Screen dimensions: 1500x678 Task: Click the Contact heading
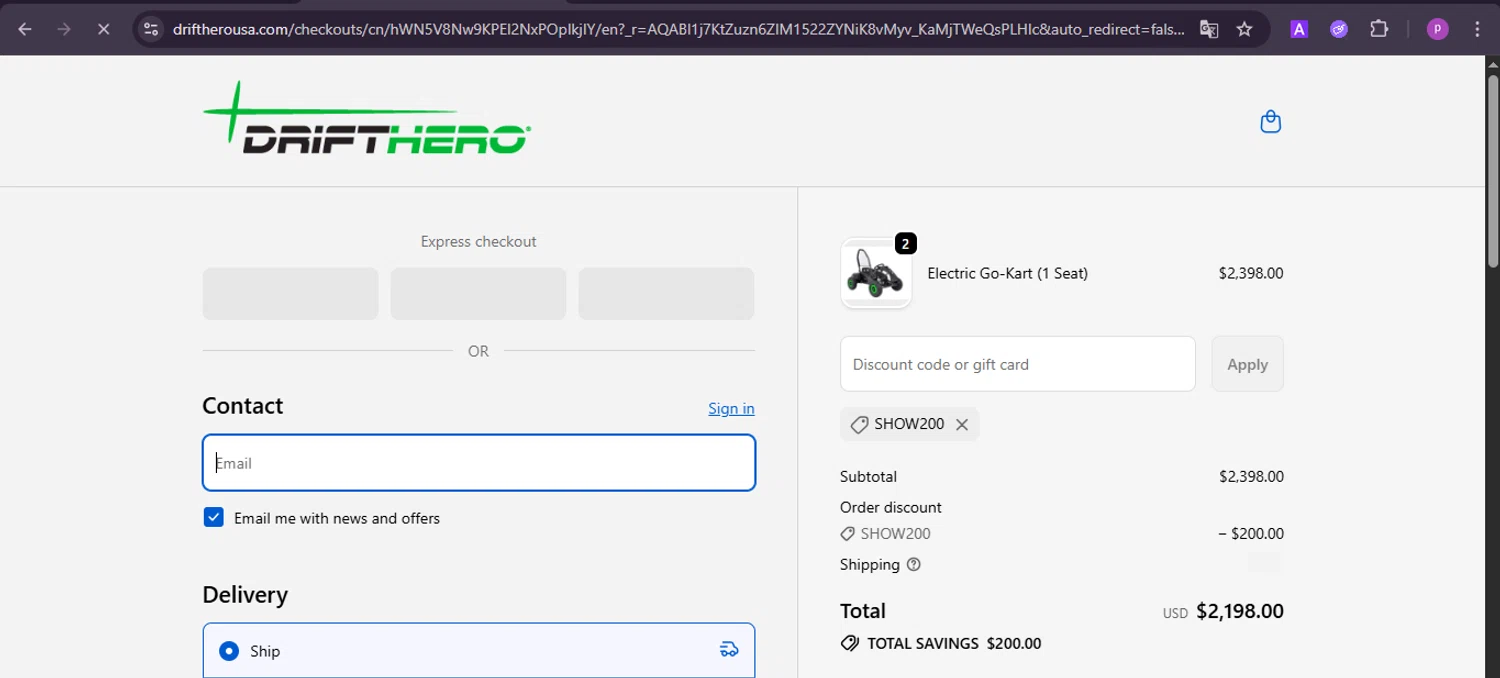pos(242,405)
